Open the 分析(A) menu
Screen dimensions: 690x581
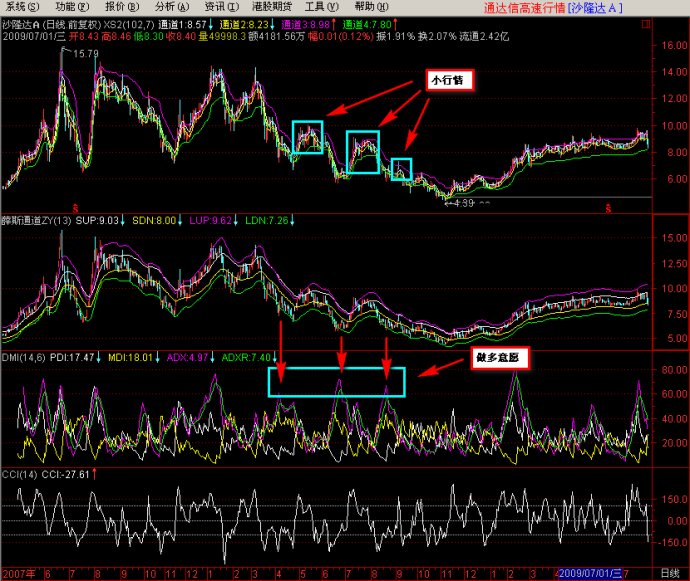172,7
